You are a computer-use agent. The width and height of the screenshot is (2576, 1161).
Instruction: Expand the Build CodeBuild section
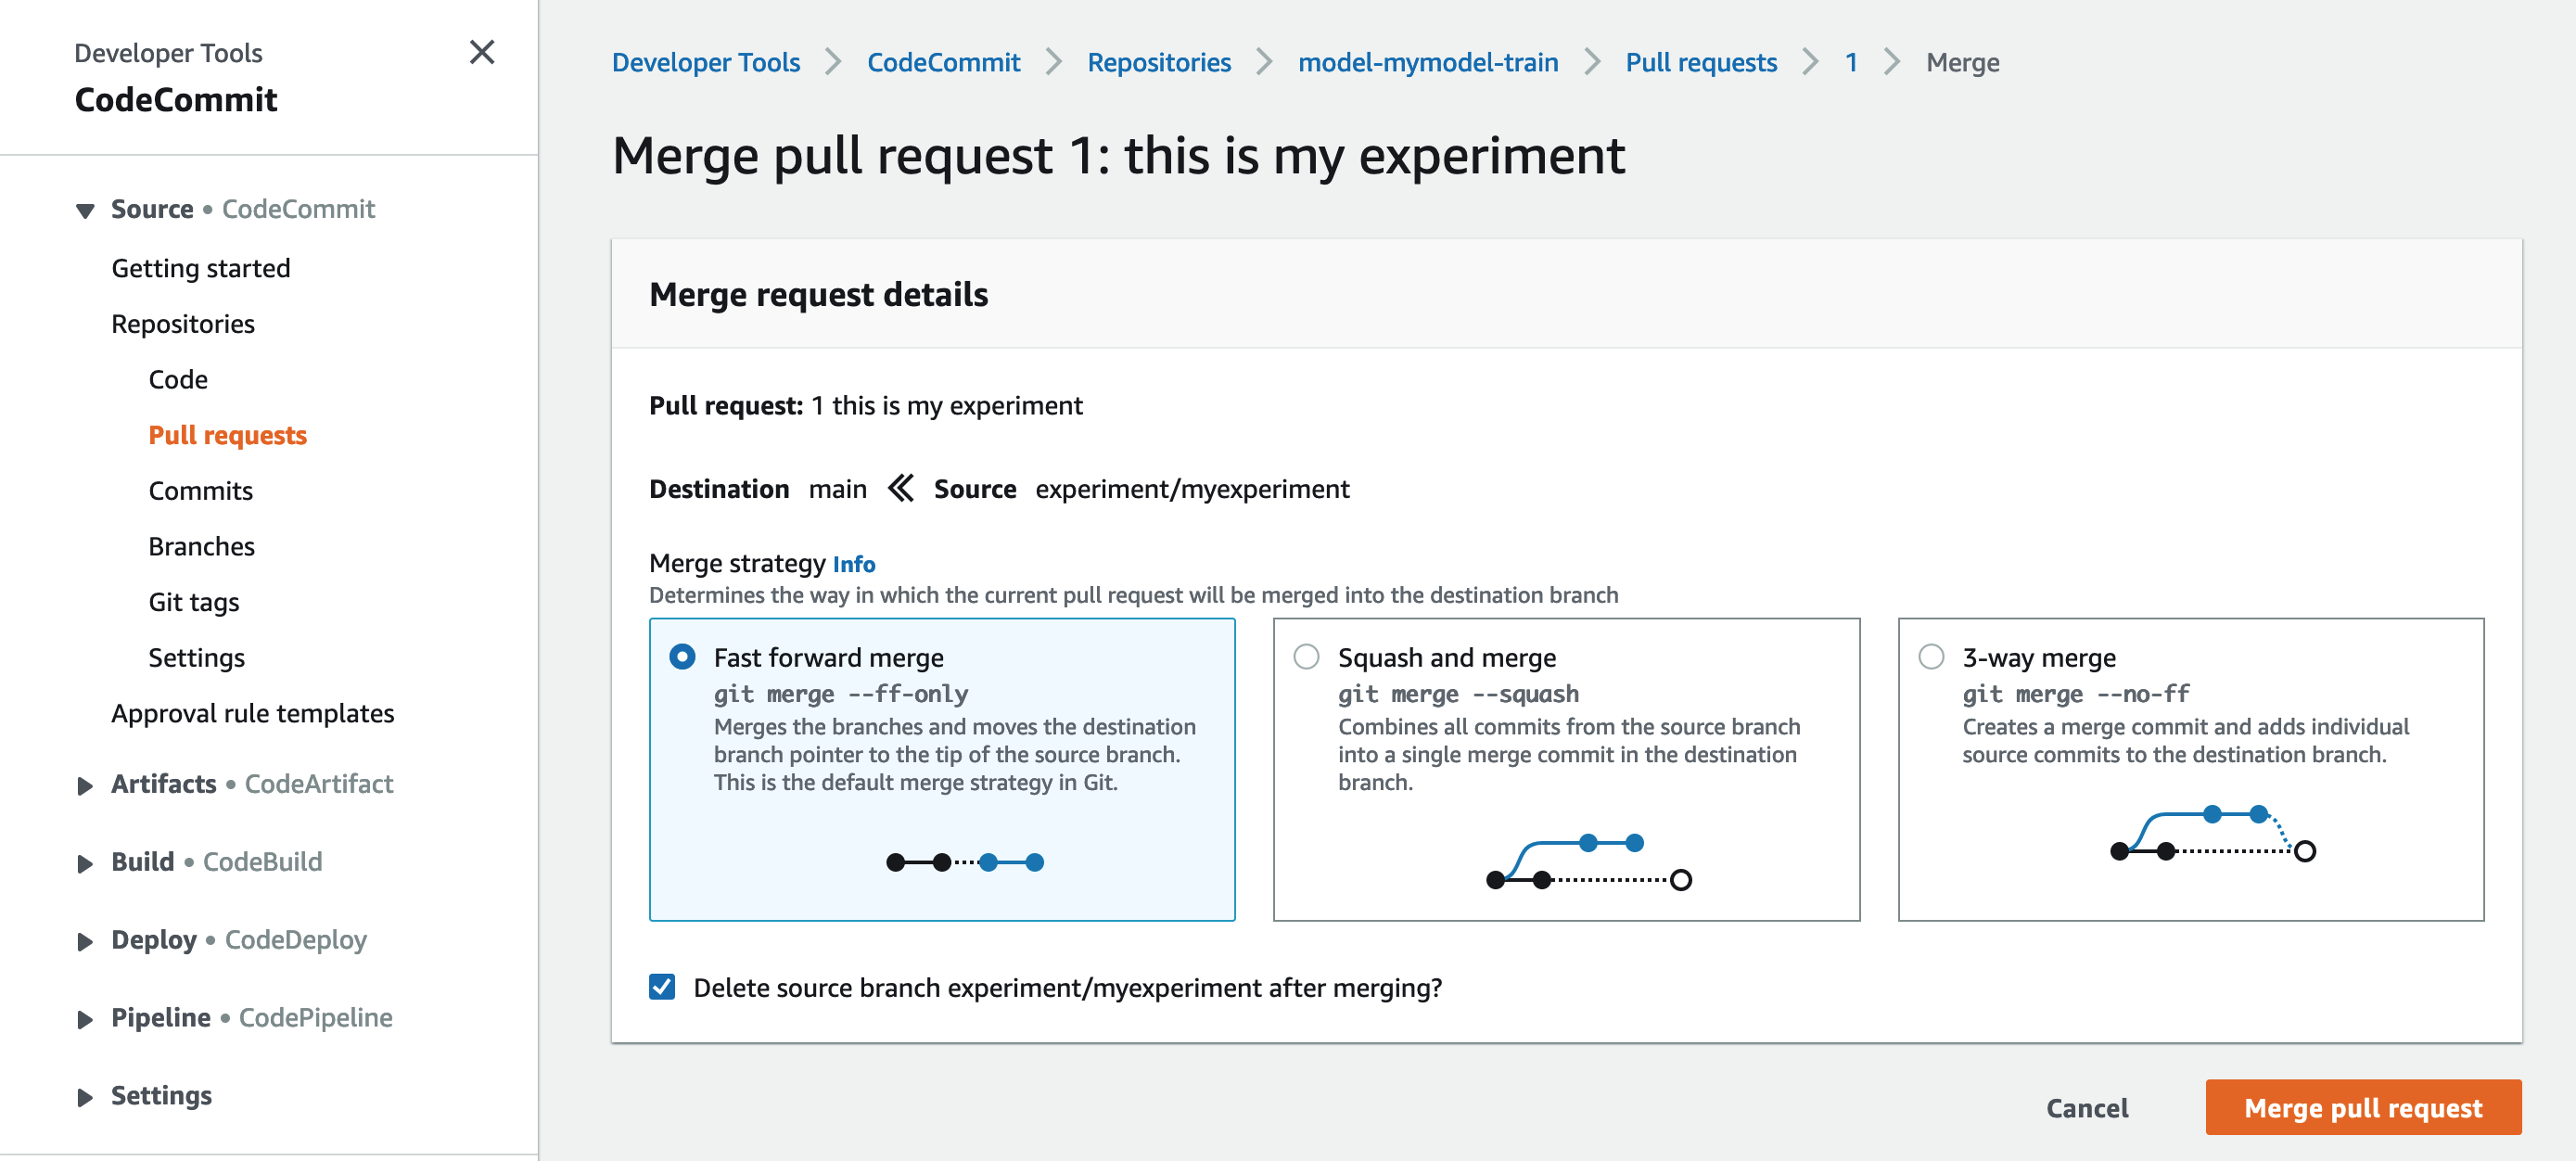(85, 863)
